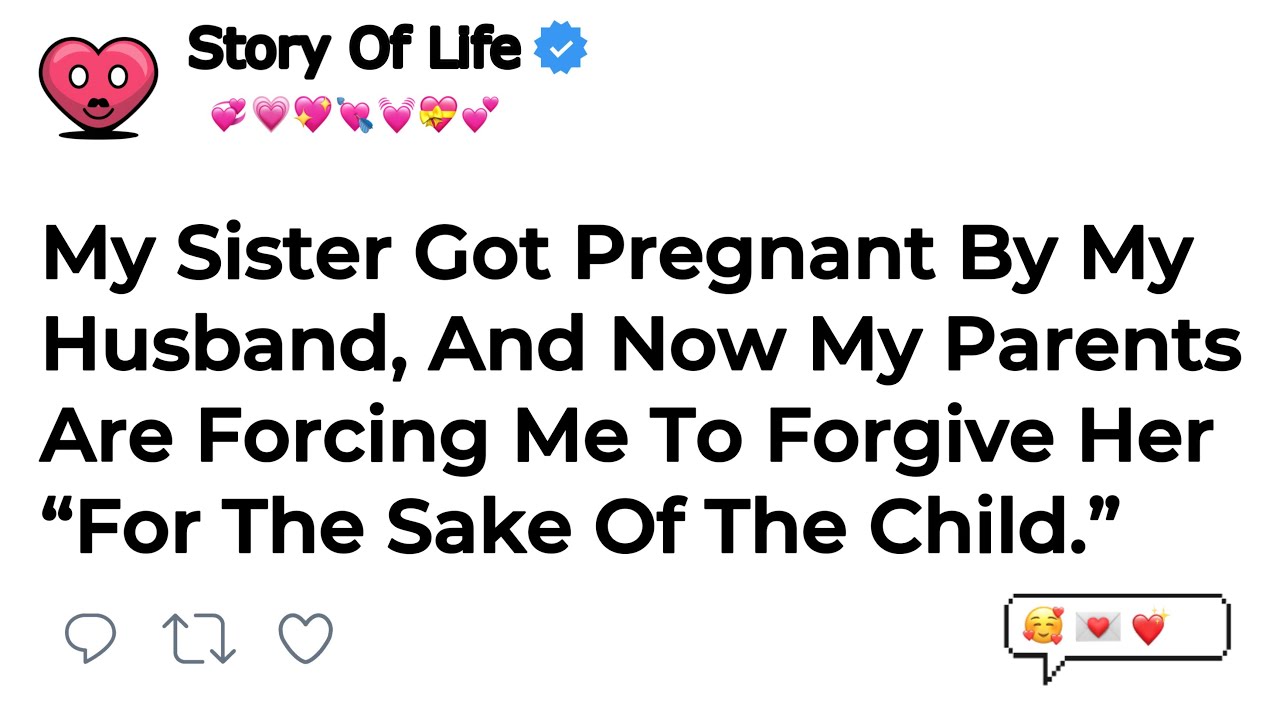The width and height of the screenshot is (1280, 720).
Task: Click the blue verified checkmark badge
Action: pyautogui.click(x=562, y=50)
